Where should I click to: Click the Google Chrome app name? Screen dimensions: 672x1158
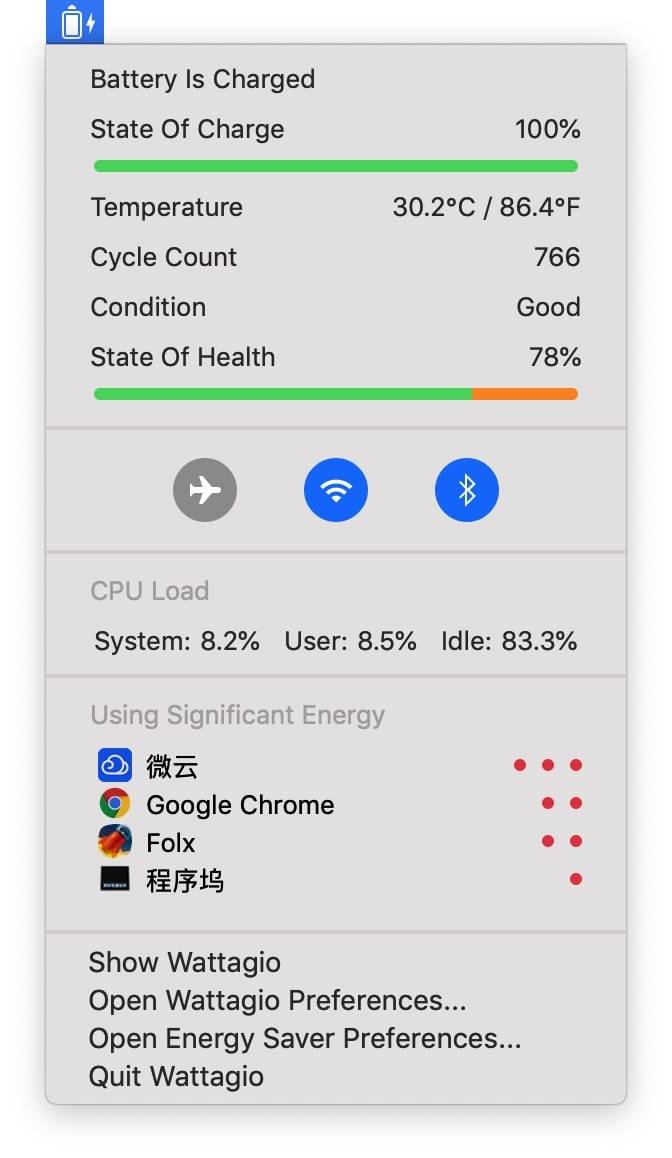(x=240, y=805)
